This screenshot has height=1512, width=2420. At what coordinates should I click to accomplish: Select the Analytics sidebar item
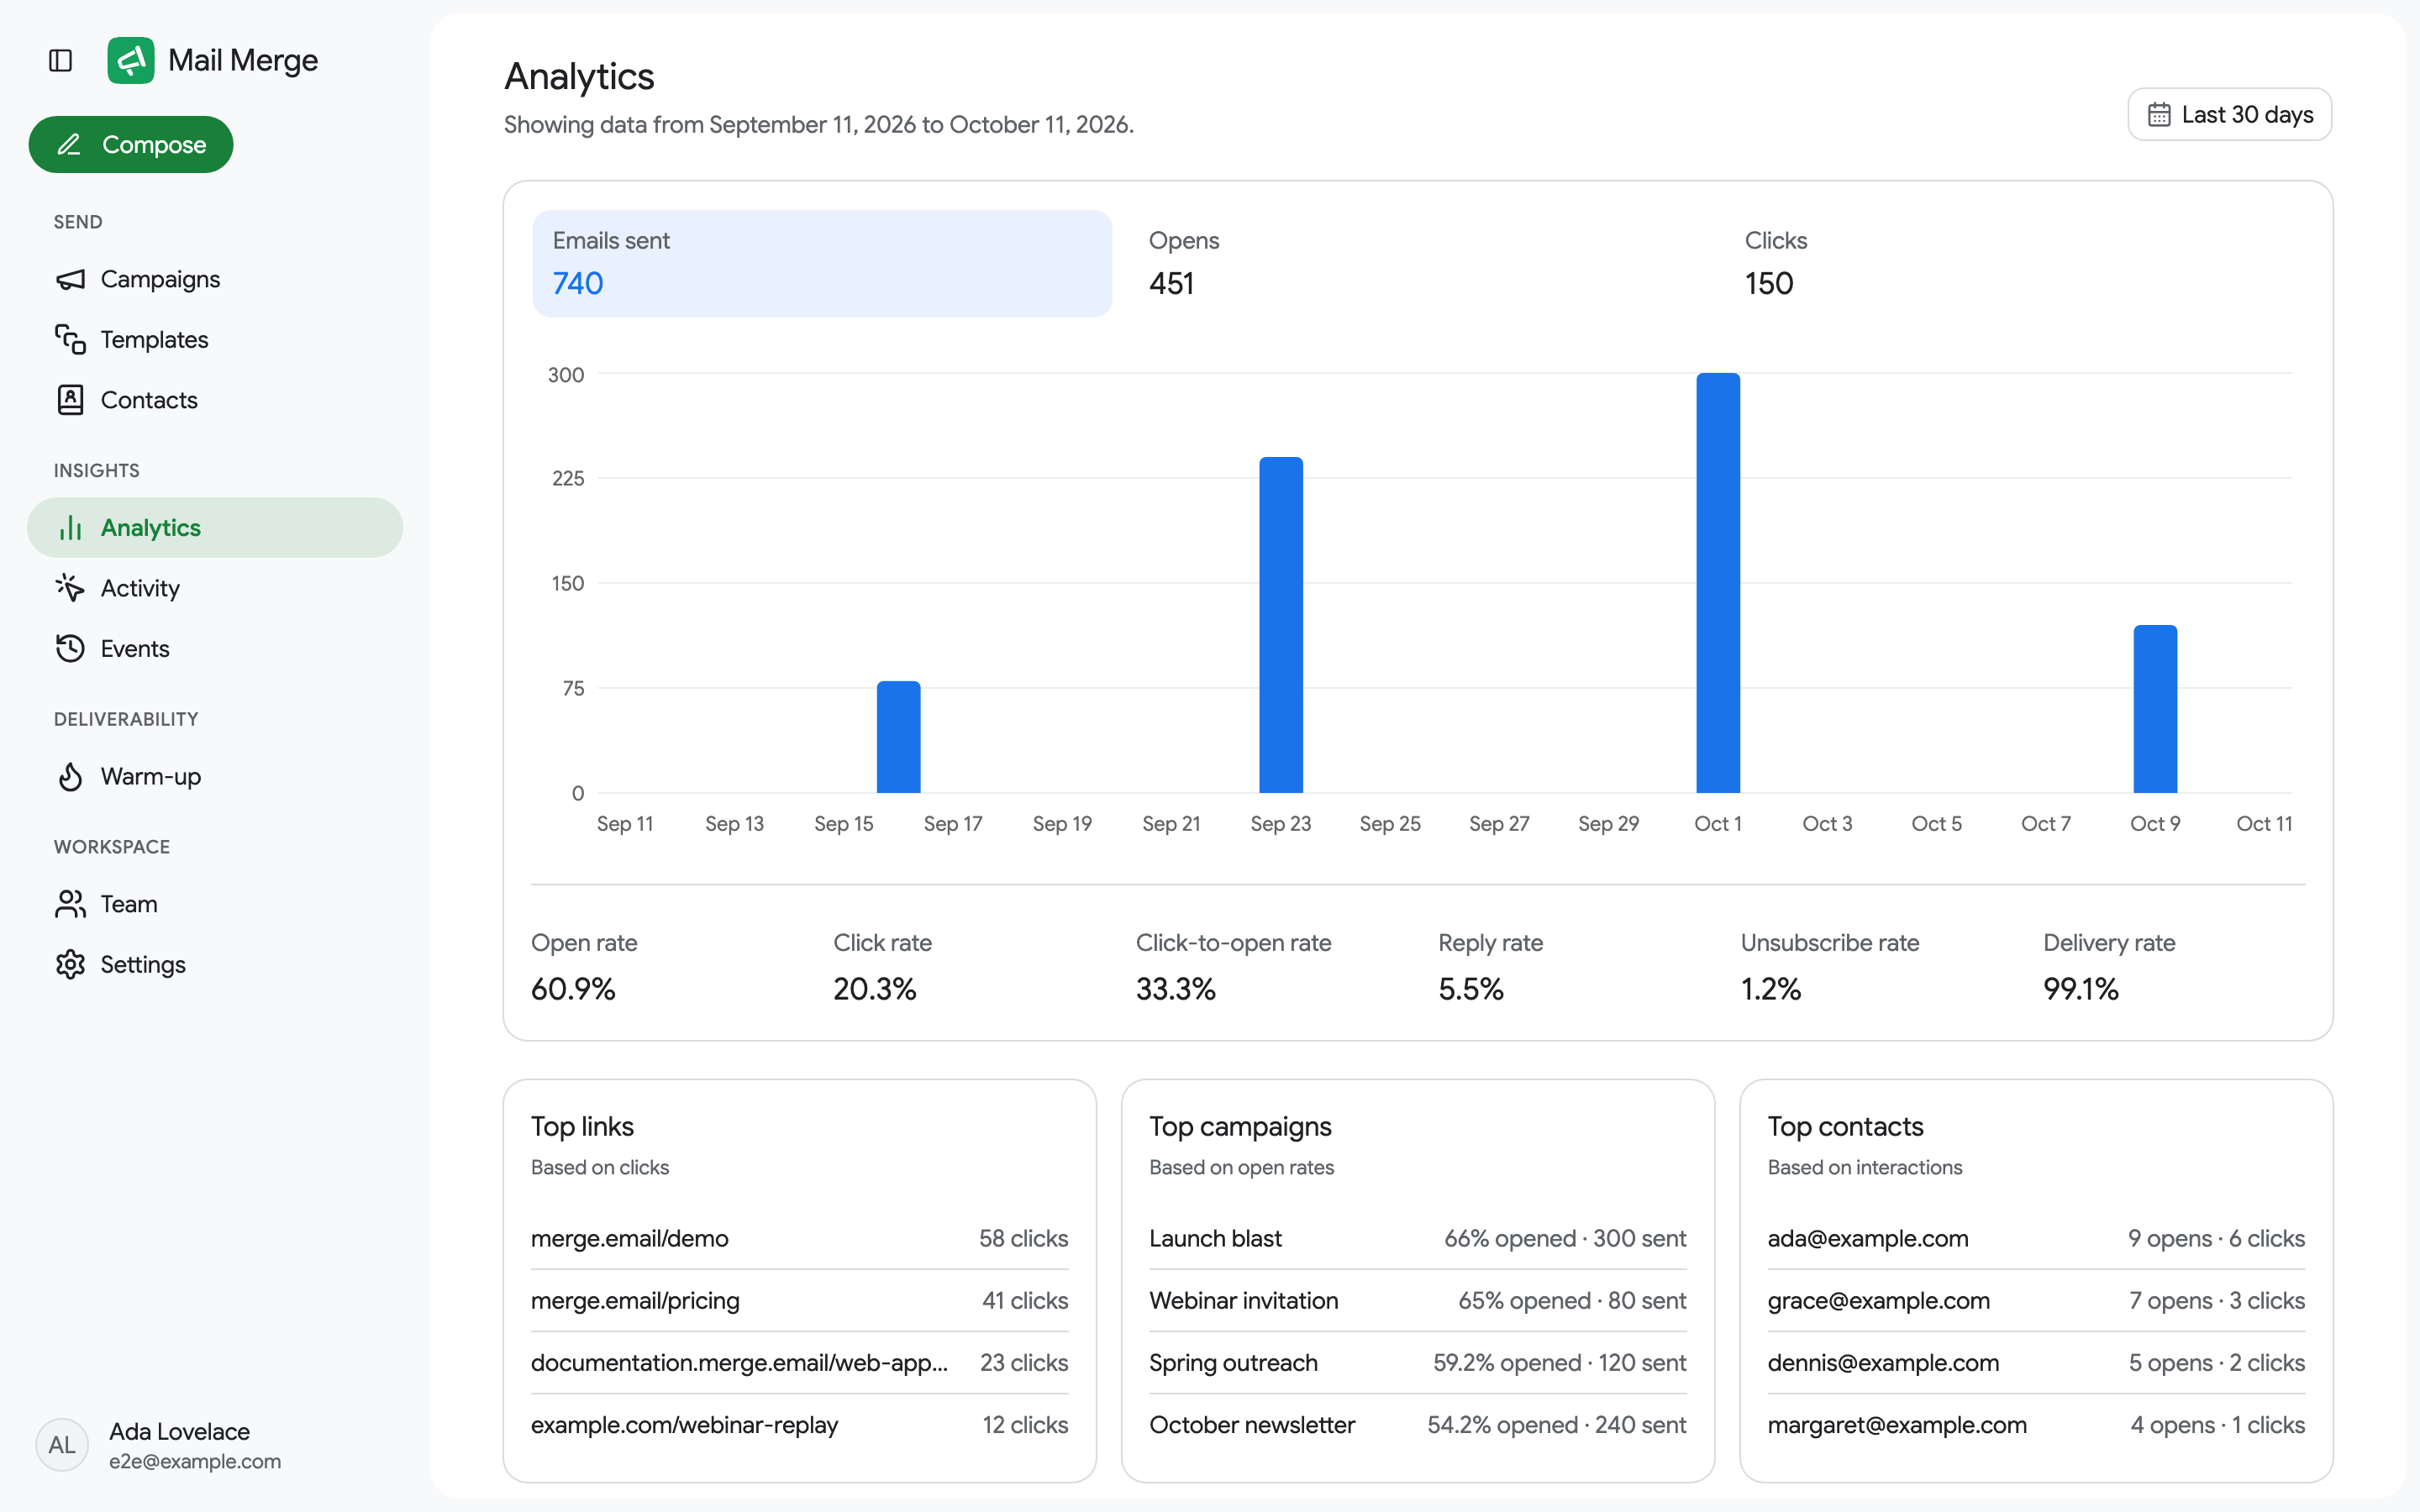(x=215, y=528)
